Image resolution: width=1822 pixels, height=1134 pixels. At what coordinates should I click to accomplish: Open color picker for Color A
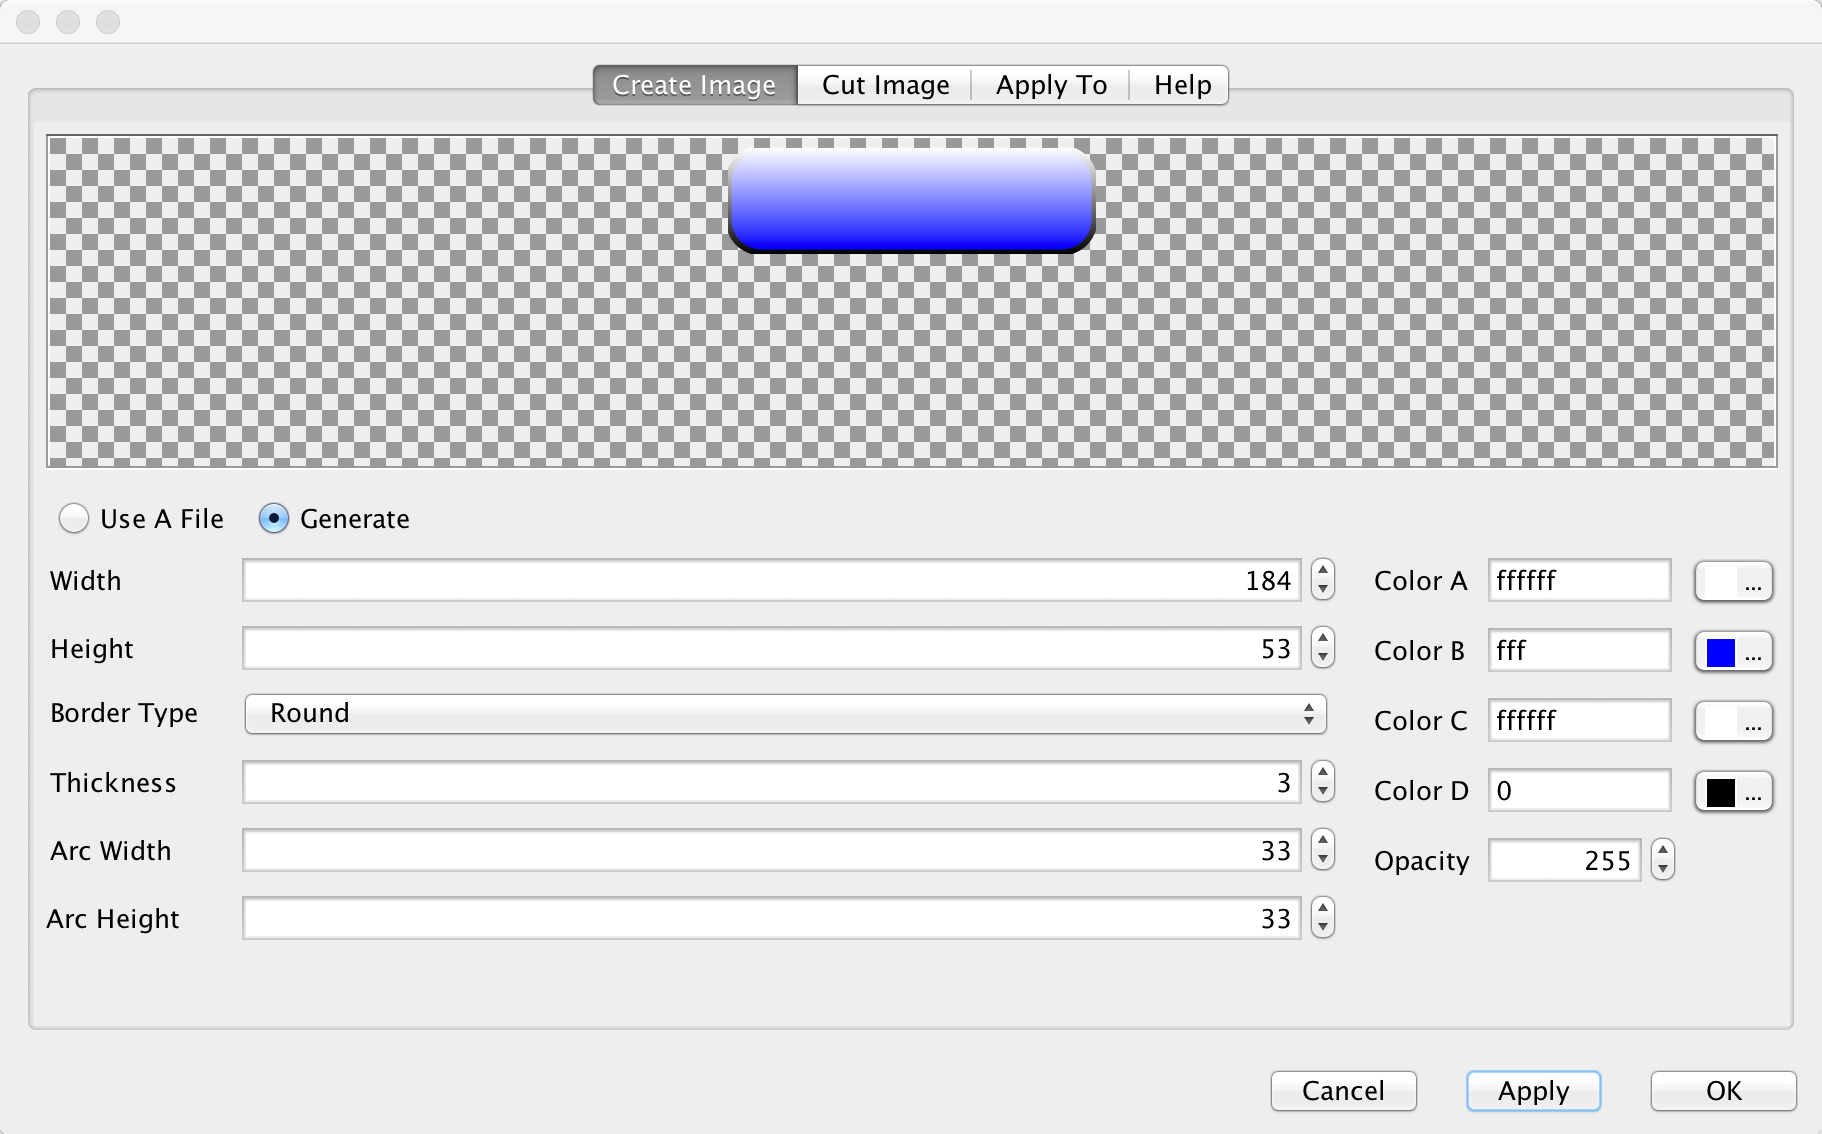(x=1733, y=580)
